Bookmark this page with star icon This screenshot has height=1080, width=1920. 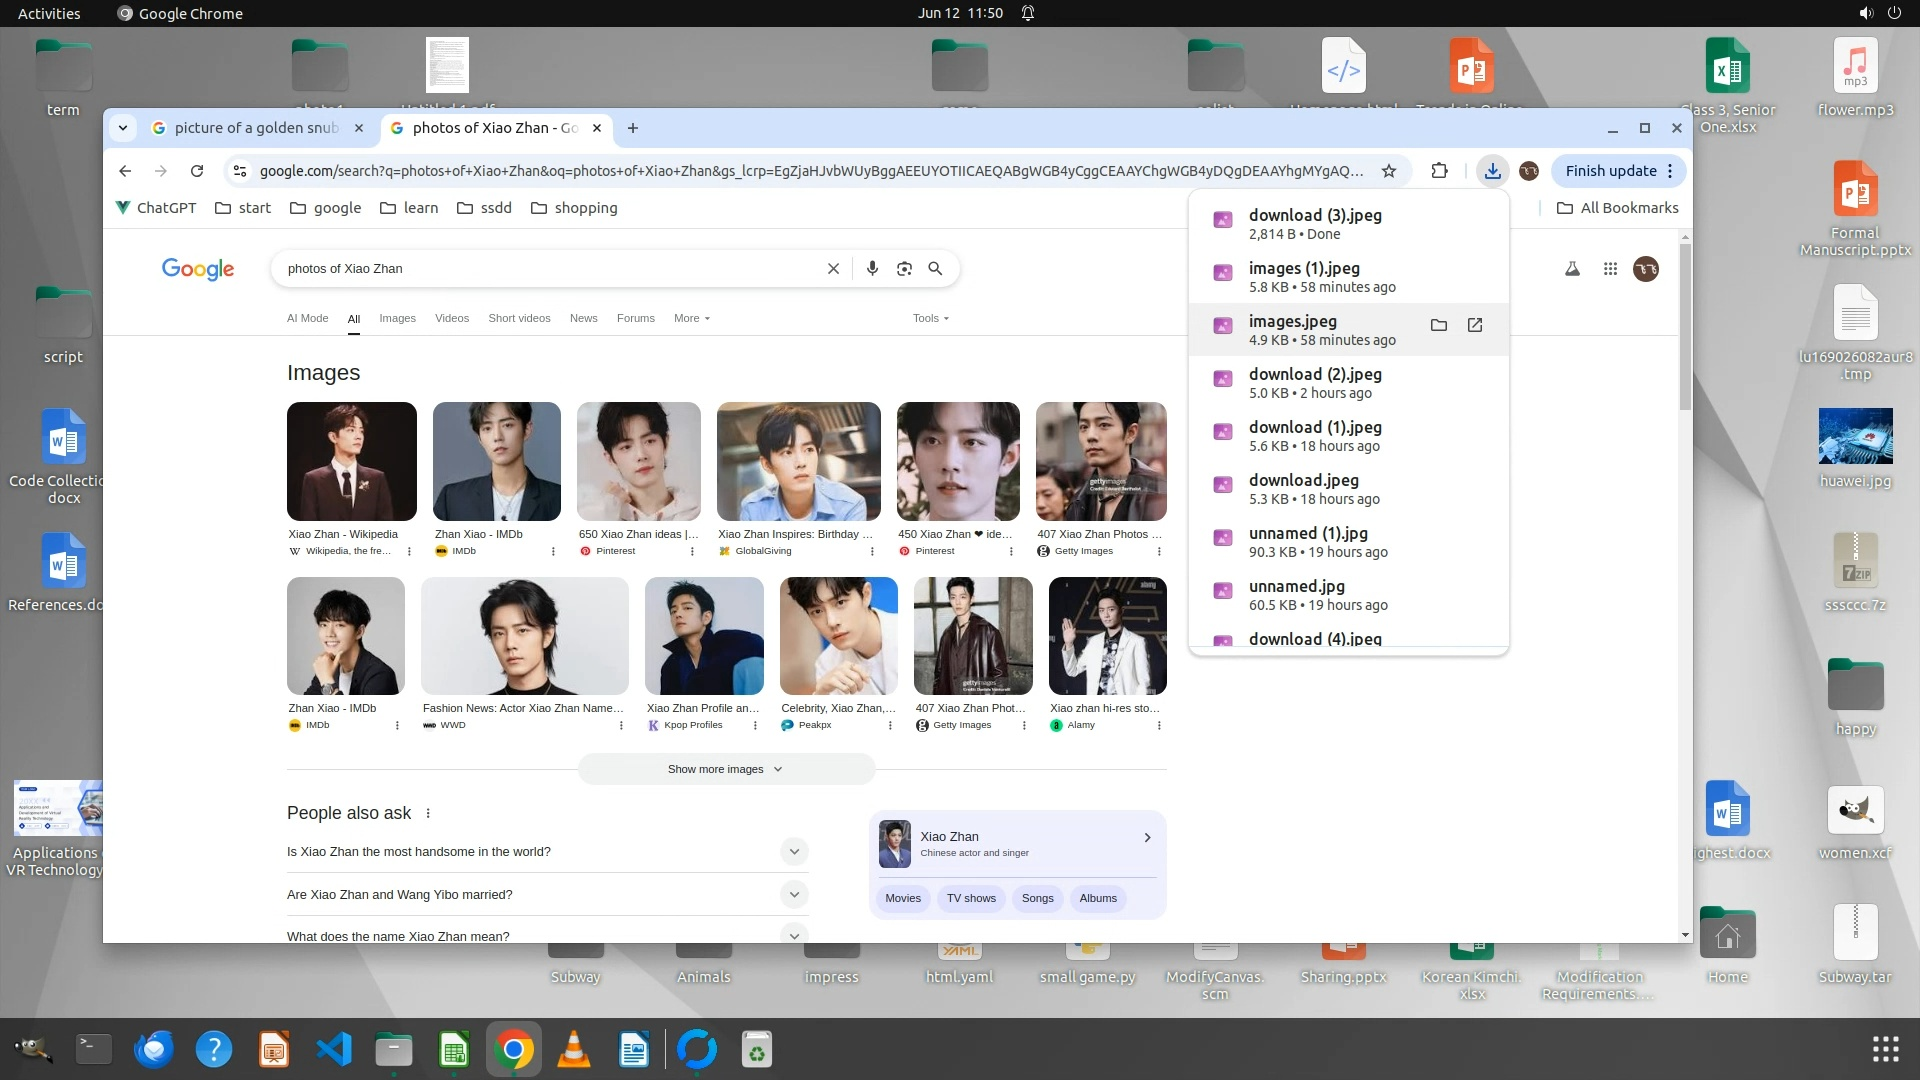click(1389, 171)
